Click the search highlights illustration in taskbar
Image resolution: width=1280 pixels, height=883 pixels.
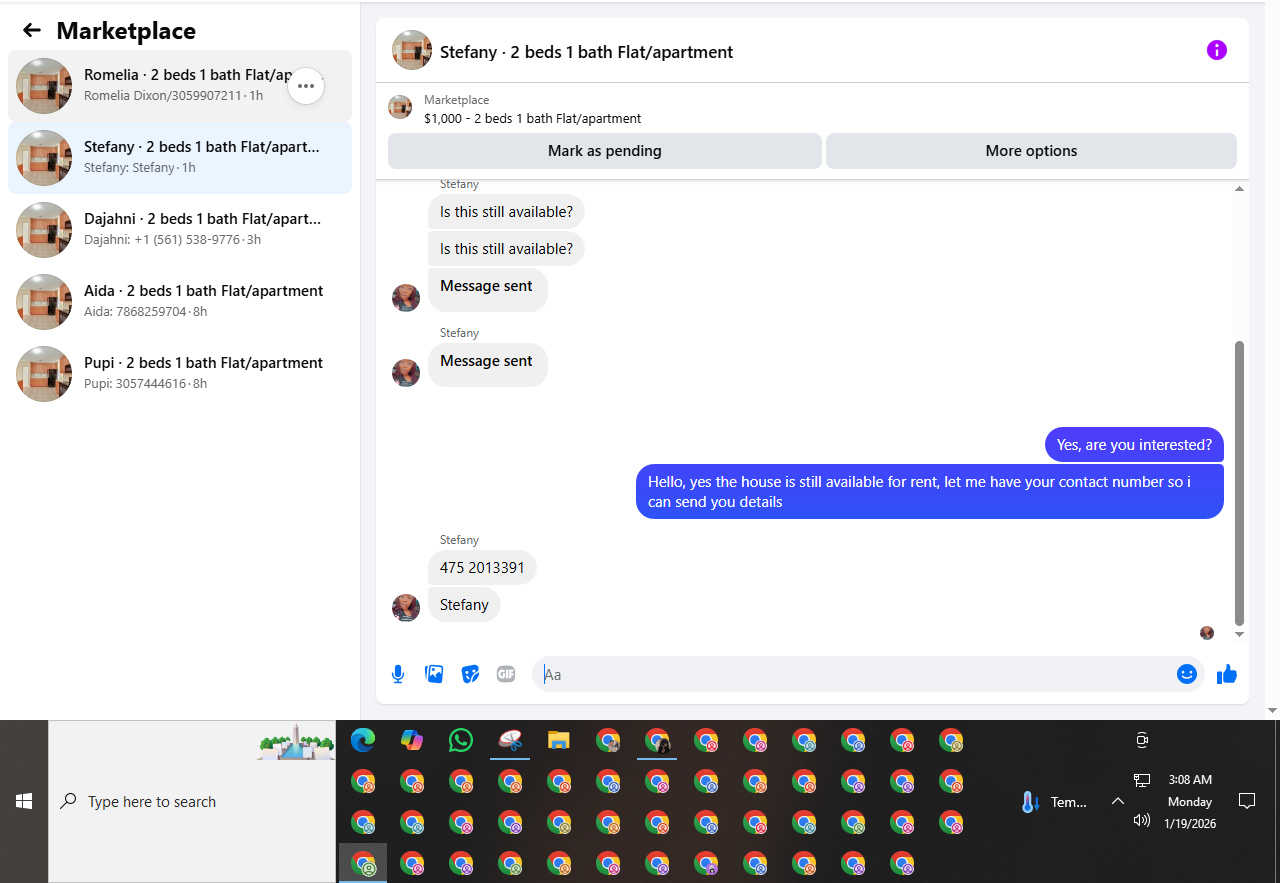click(x=295, y=742)
